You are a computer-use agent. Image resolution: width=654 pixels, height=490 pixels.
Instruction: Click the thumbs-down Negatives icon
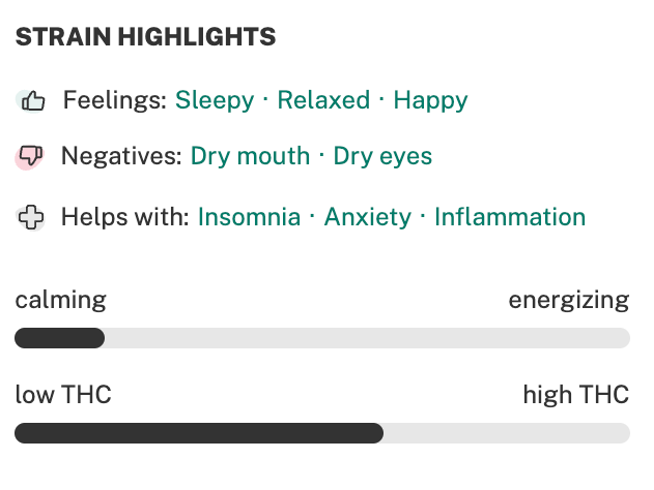point(30,157)
